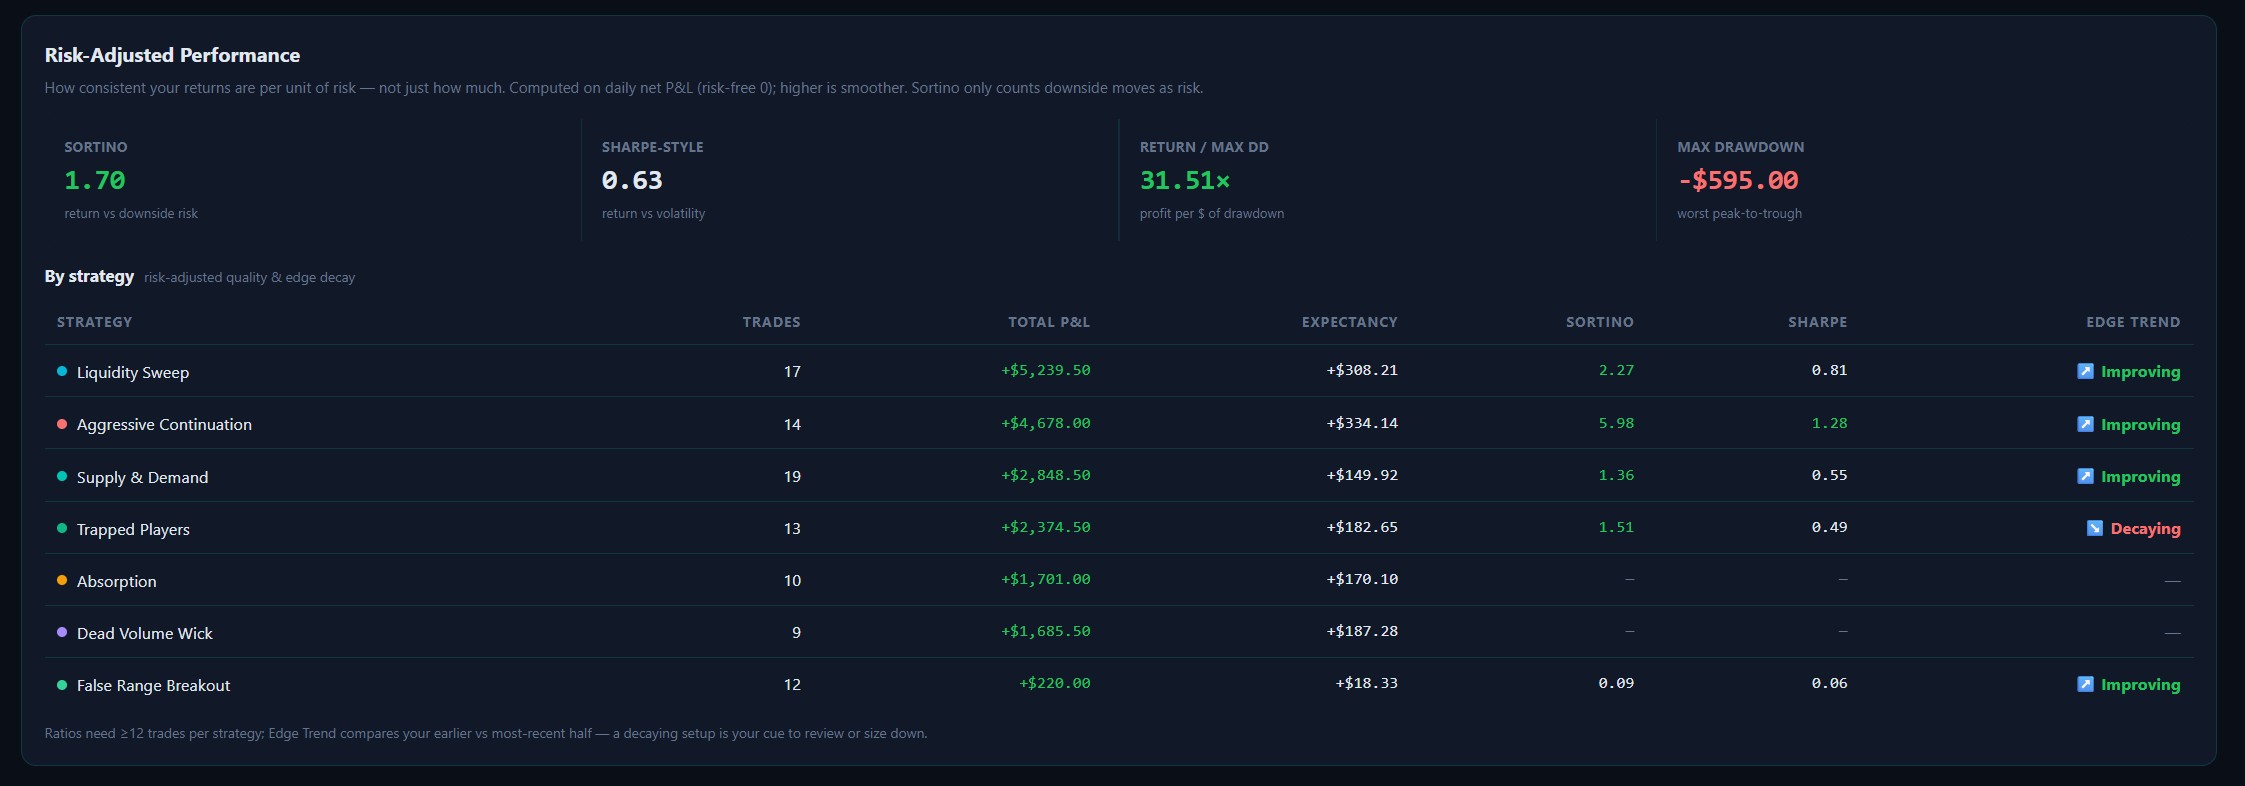Select the Liquidity Sweep strategy name
This screenshot has height=786, width=2245.
tap(133, 372)
